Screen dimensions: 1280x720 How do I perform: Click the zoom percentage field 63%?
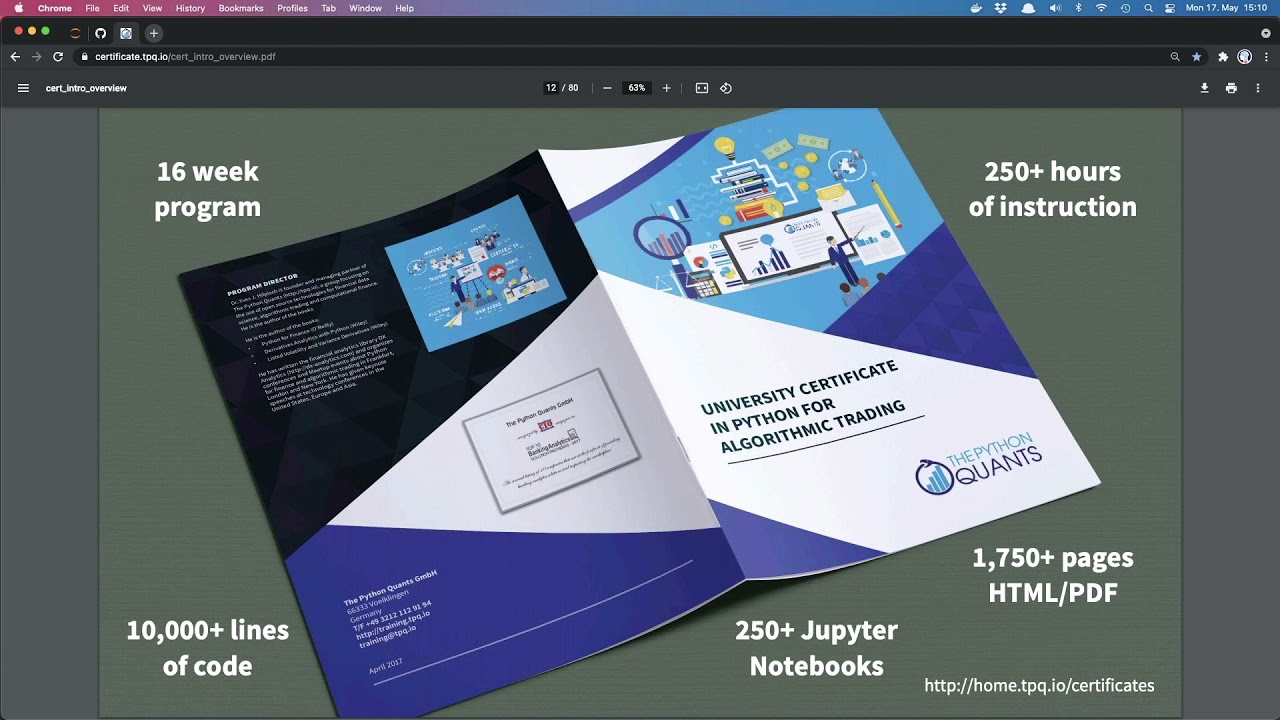[637, 88]
